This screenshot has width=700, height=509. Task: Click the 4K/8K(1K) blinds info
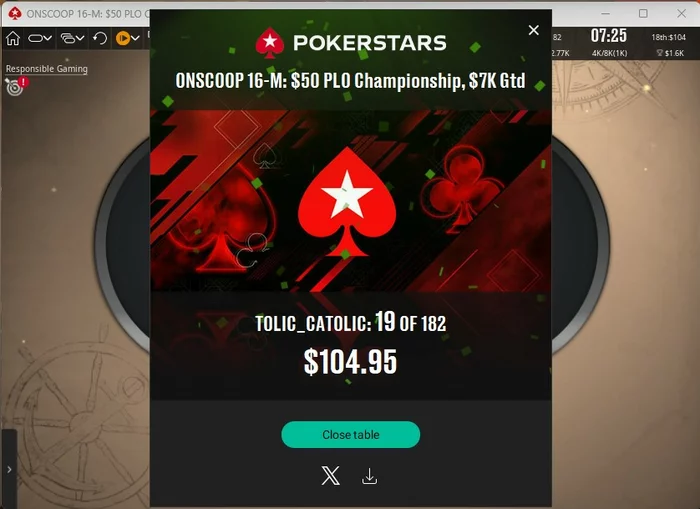tap(609, 53)
